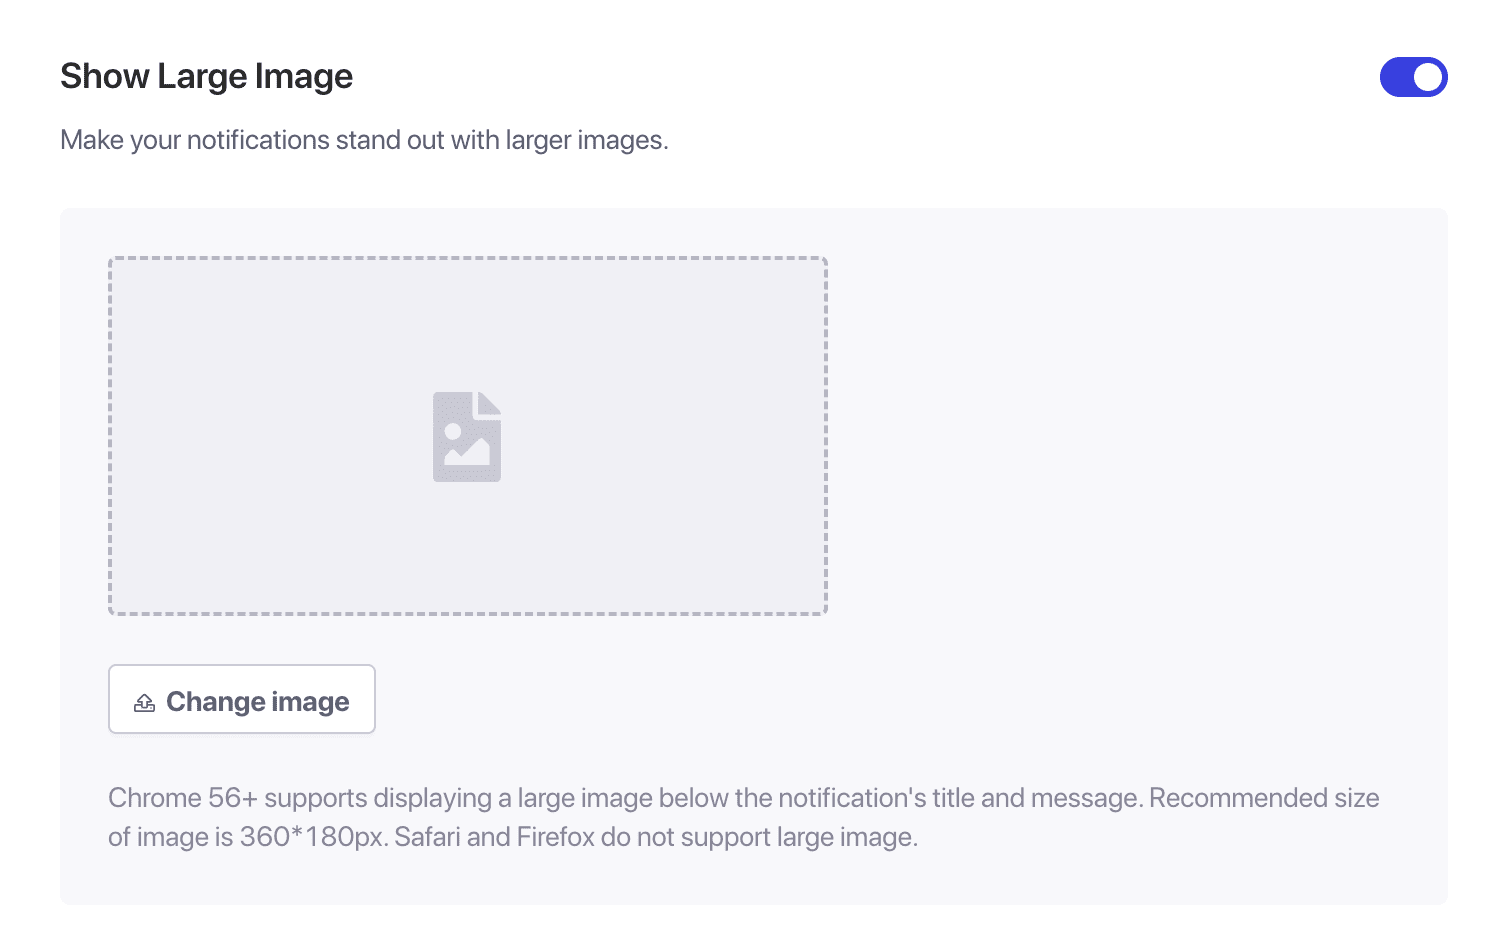Viewport: 1510px width, 946px height.
Task: Click the word "Image" in the heading
Action: tap(304, 77)
